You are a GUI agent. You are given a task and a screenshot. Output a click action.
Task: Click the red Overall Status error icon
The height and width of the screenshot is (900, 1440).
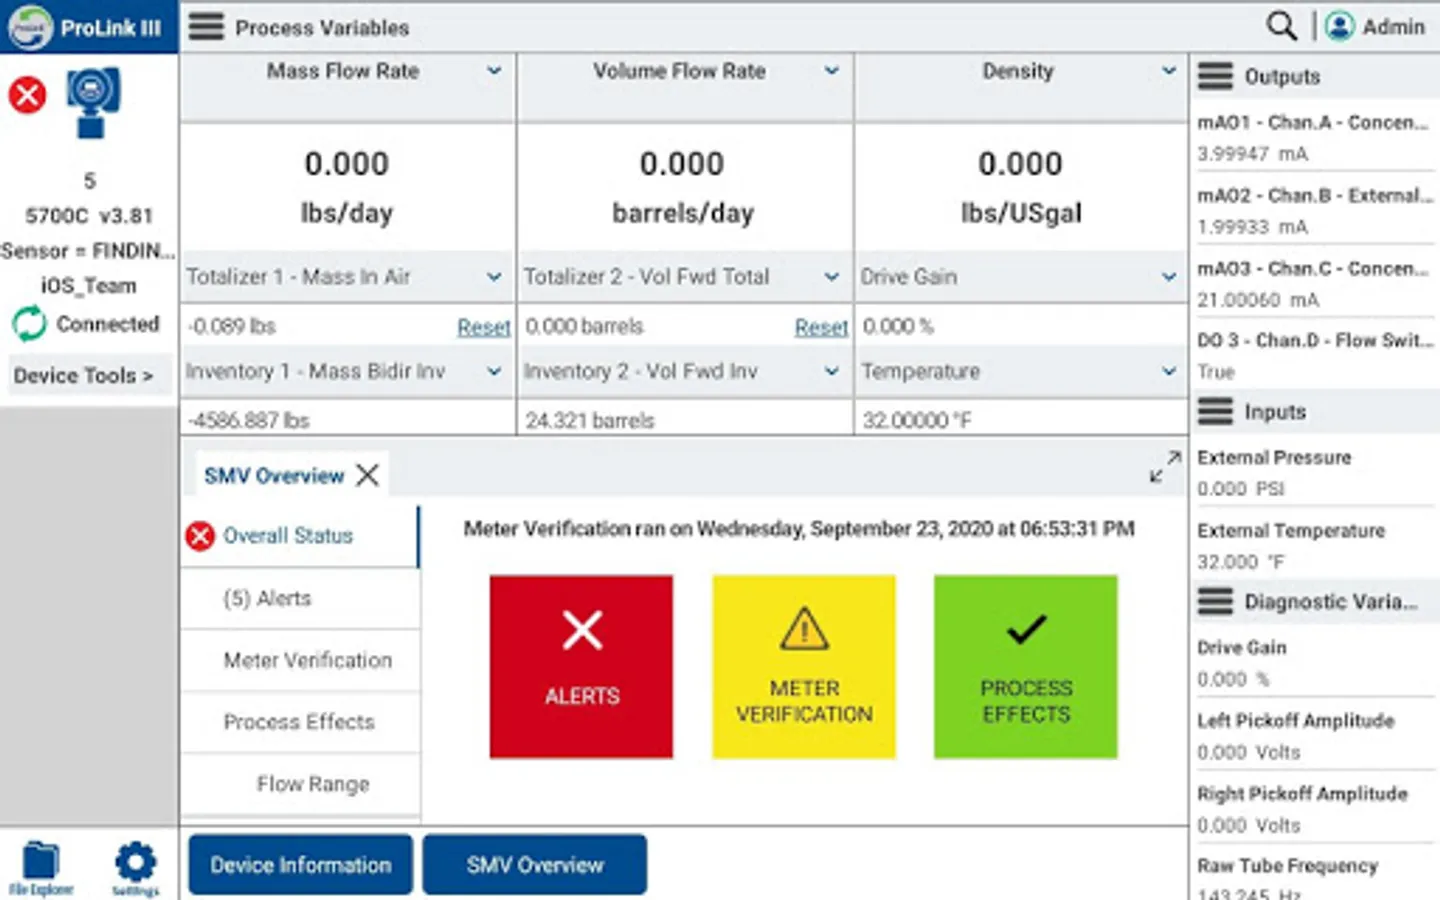(200, 536)
